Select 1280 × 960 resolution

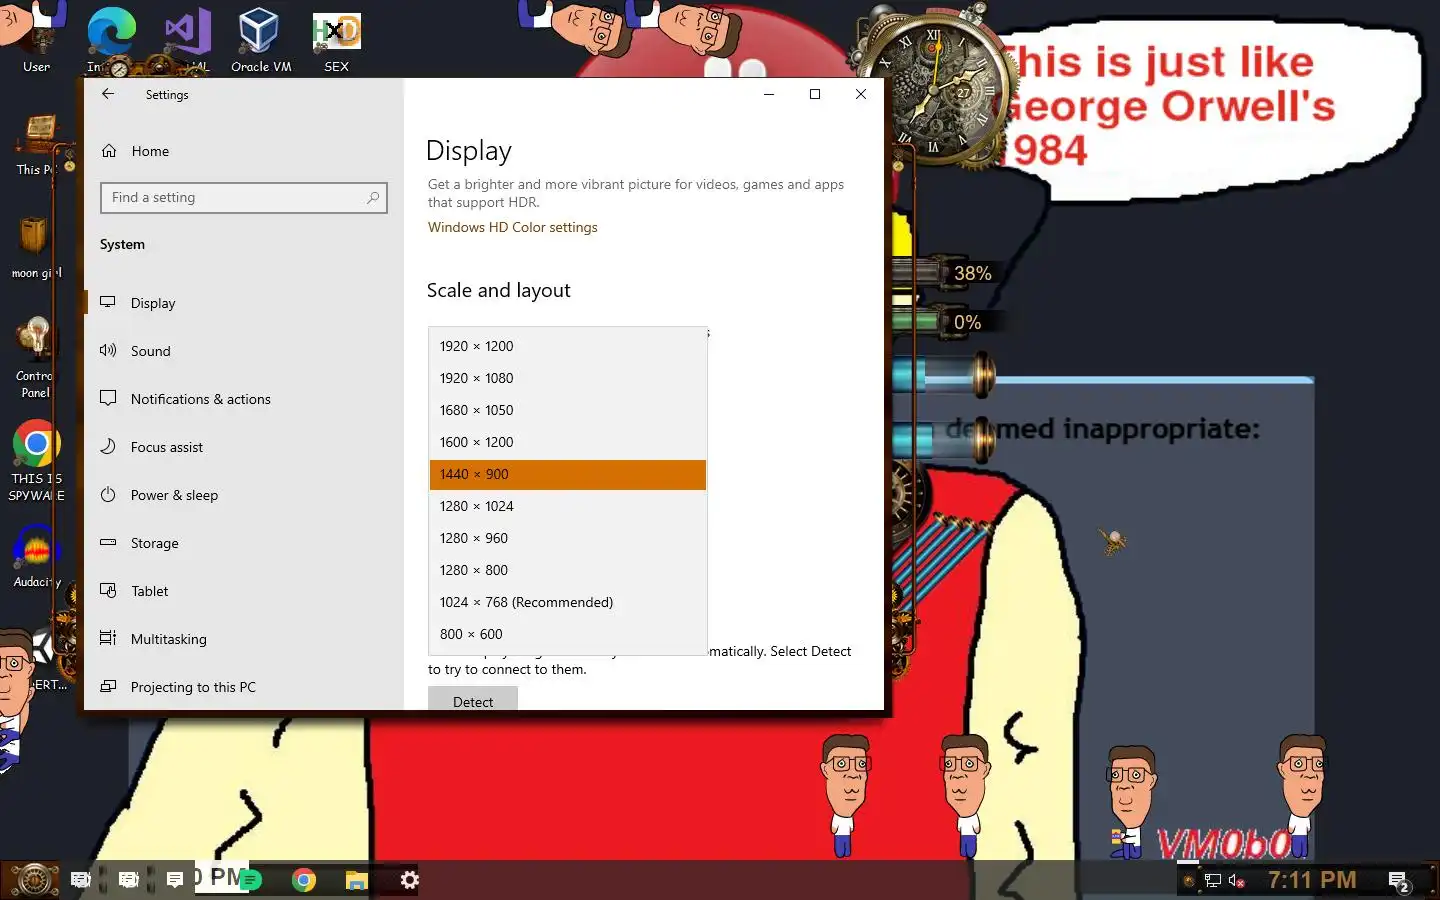[568, 538]
